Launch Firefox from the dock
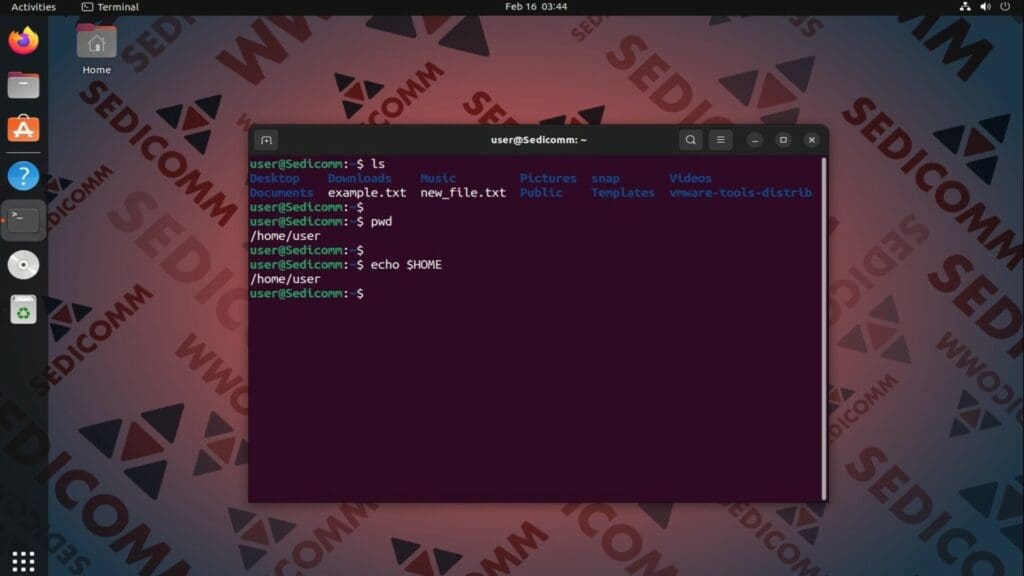 pyautogui.click(x=24, y=40)
